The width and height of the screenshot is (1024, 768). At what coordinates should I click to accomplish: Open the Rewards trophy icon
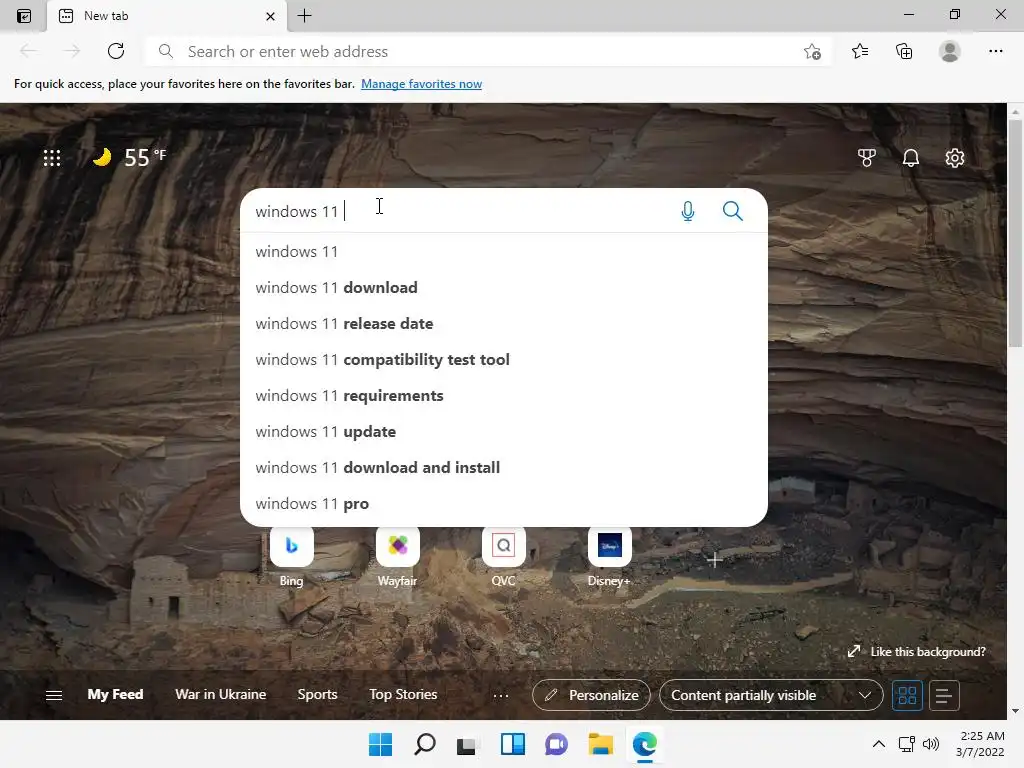(867, 157)
